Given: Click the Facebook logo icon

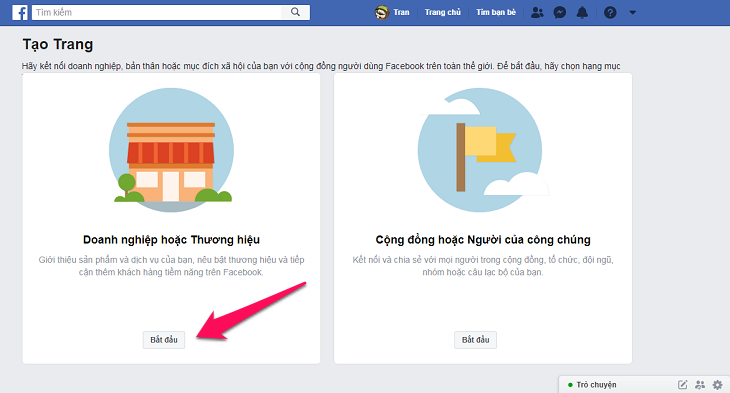Looking at the screenshot, I should [20, 13].
